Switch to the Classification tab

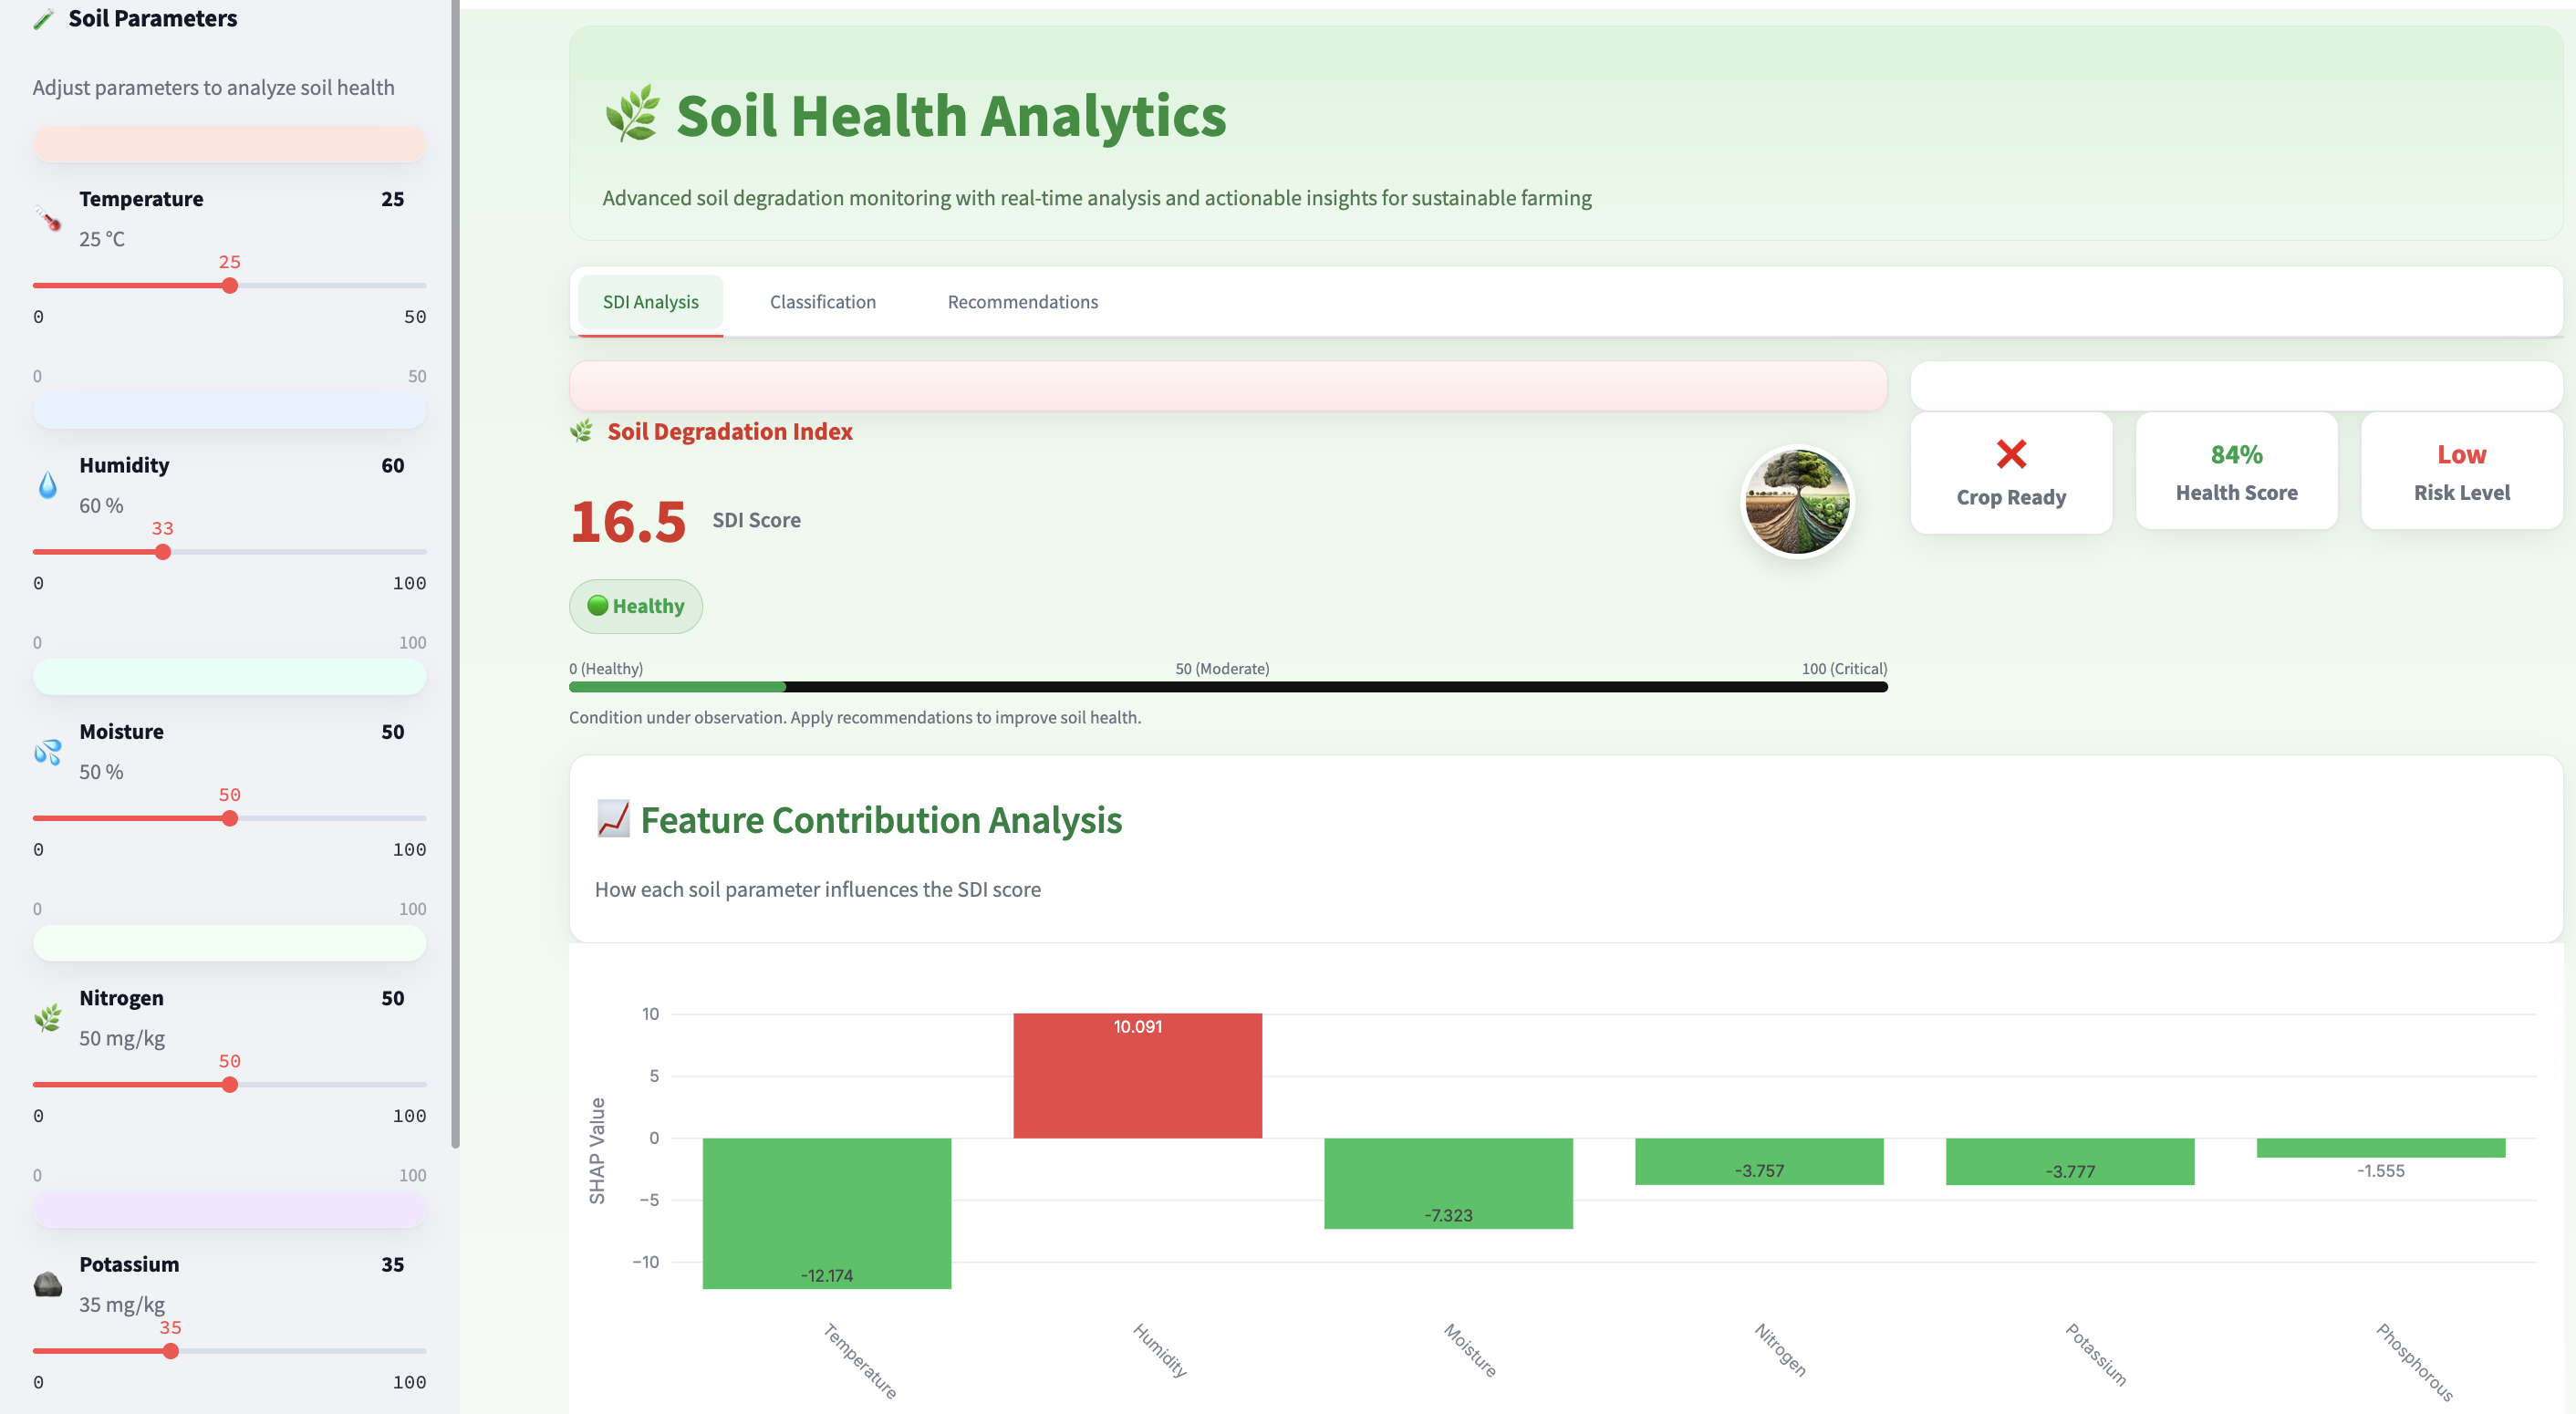click(x=822, y=302)
